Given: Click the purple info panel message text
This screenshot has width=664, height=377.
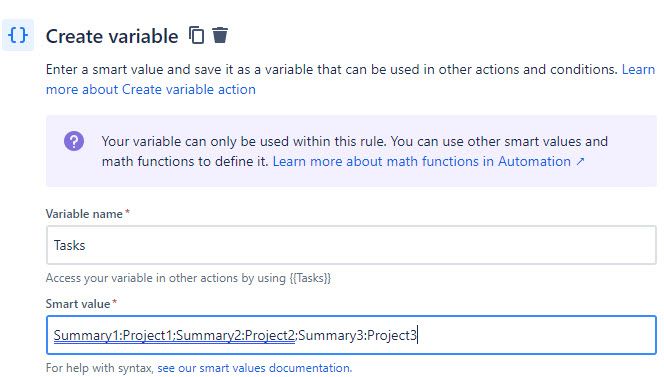Looking at the screenshot, I should 354,151.
